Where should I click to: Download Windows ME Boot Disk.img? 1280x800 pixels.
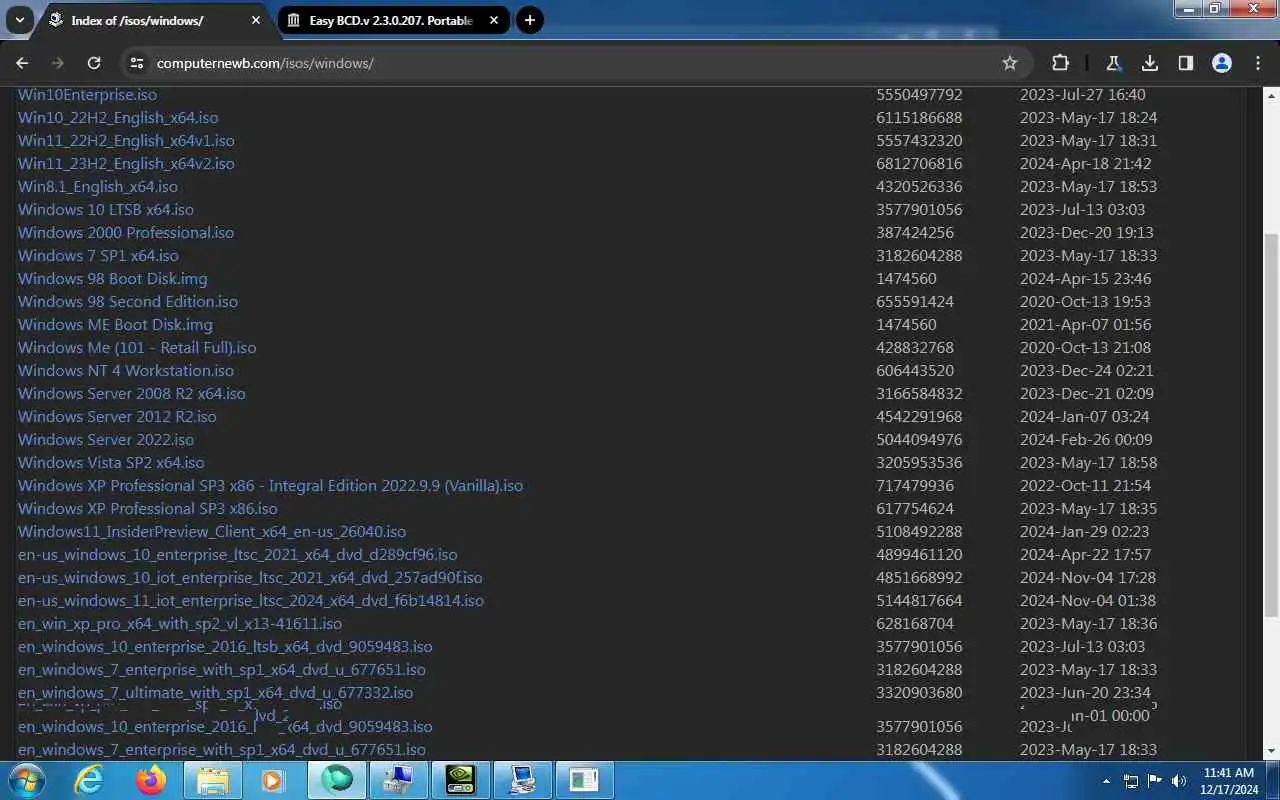coord(115,325)
